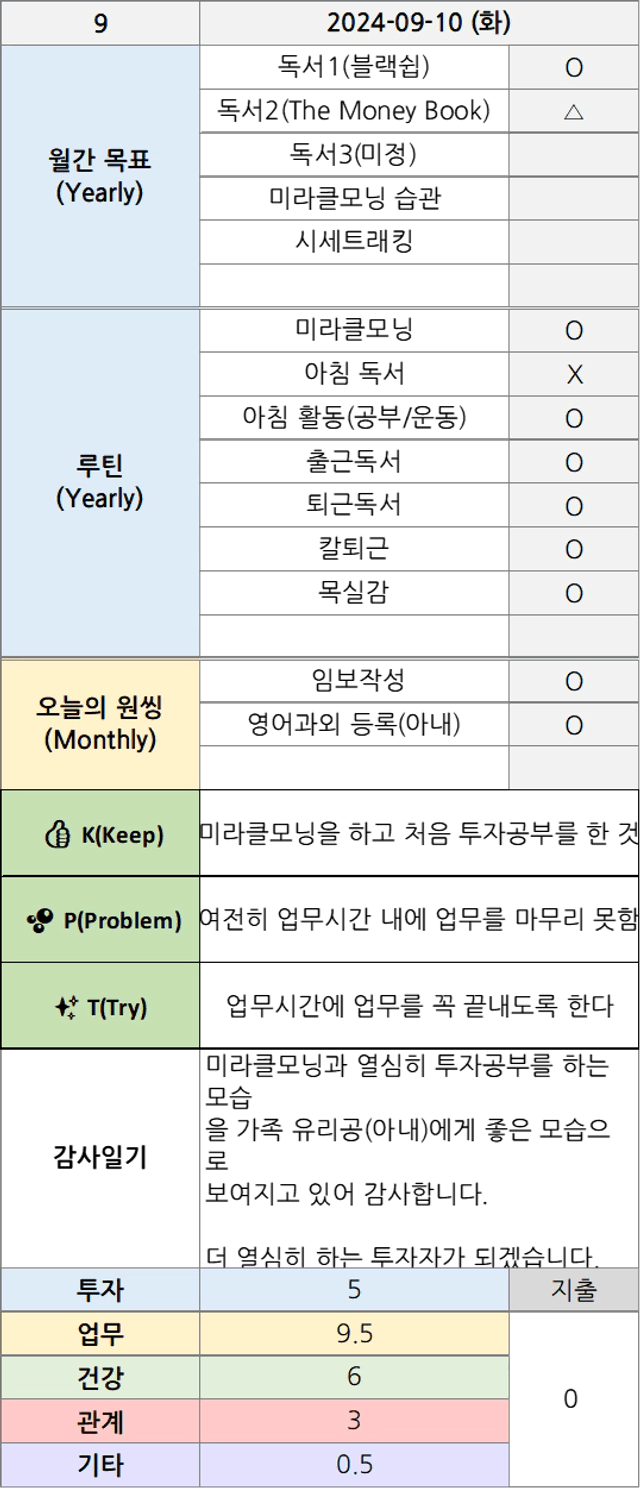Image resolution: width=640 pixels, height=1488 pixels.
Task: Edit the 업무 hours value 9.5
Action: coord(354,1333)
